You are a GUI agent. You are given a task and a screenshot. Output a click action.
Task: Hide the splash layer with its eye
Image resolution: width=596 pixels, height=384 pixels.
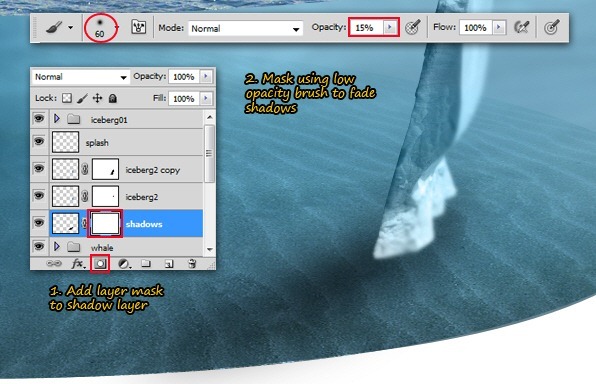tap(39, 141)
